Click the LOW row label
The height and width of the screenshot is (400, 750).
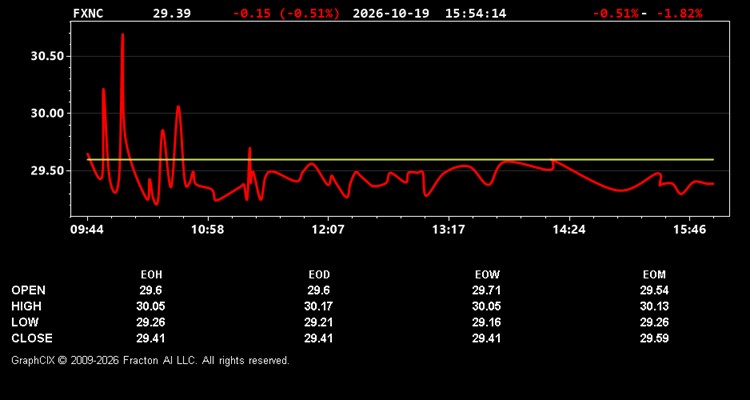point(25,322)
